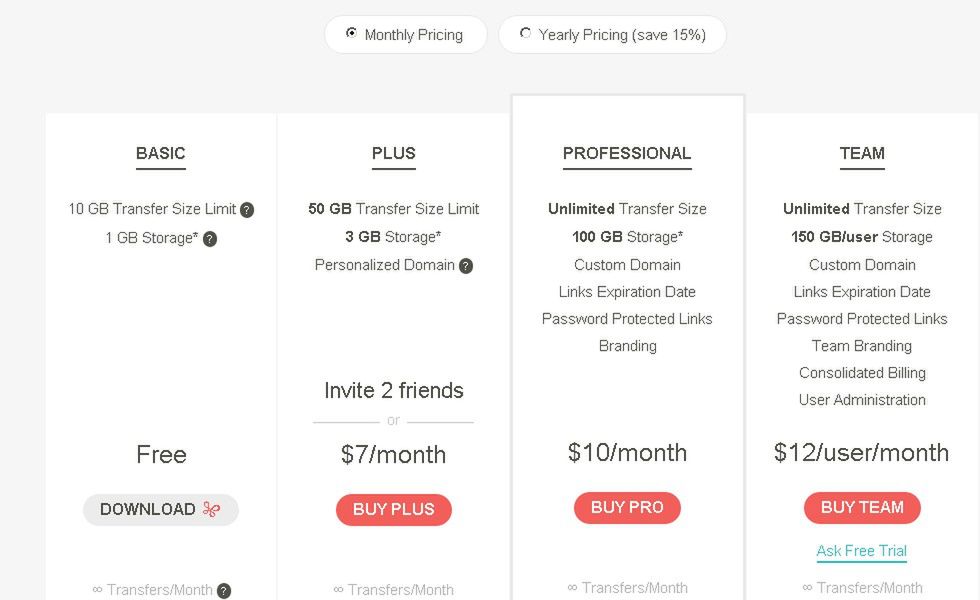Viewport: 980px width, 600px height.
Task: Click the PLUS plan heading
Action: (x=394, y=154)
